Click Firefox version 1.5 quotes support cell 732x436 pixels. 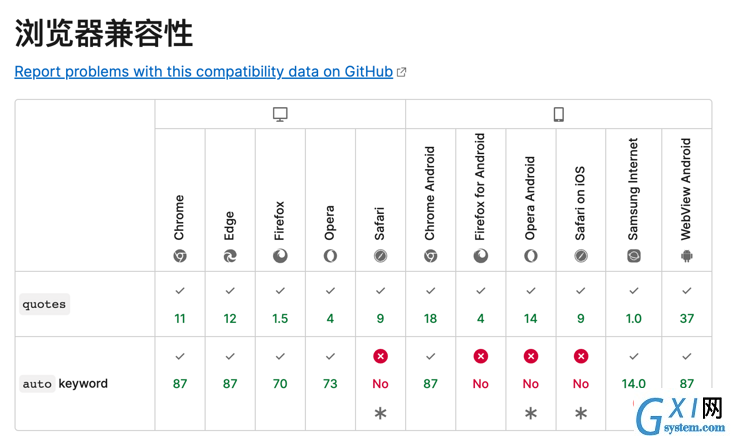[x=280, y=304]
